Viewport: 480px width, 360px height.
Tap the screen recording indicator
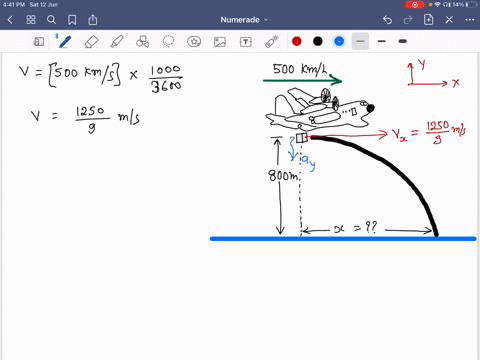(415, 5)
